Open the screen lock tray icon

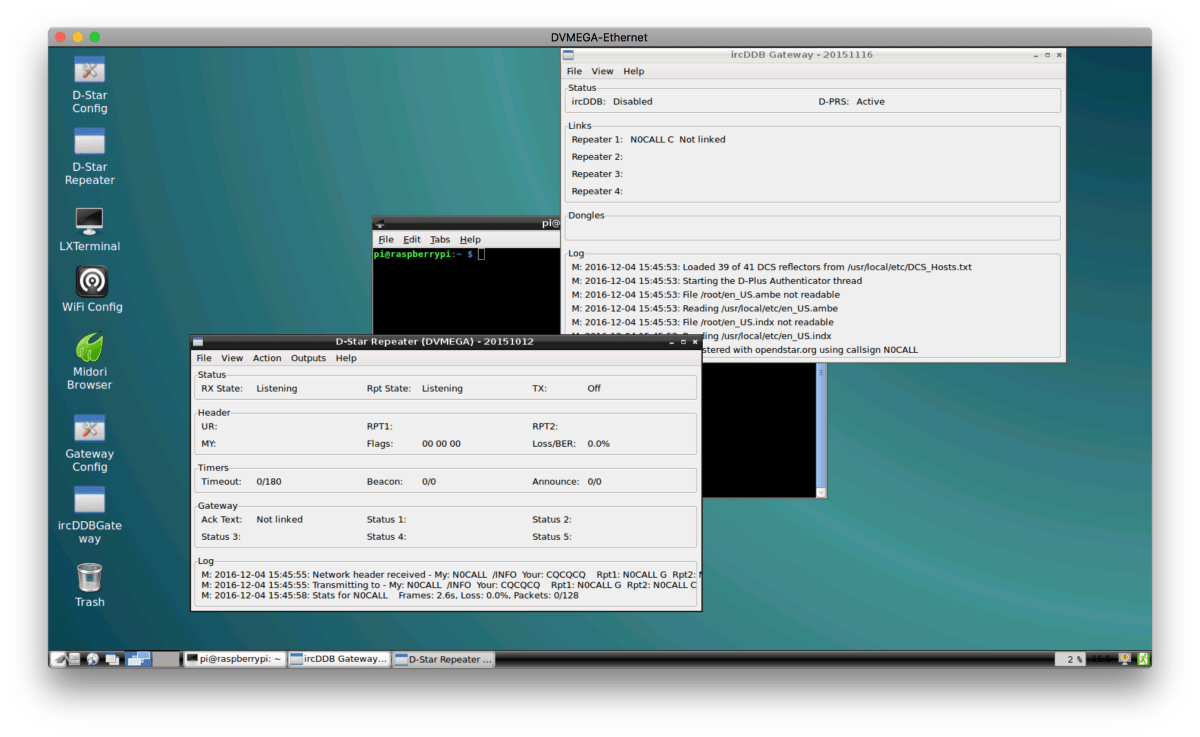1125,658
